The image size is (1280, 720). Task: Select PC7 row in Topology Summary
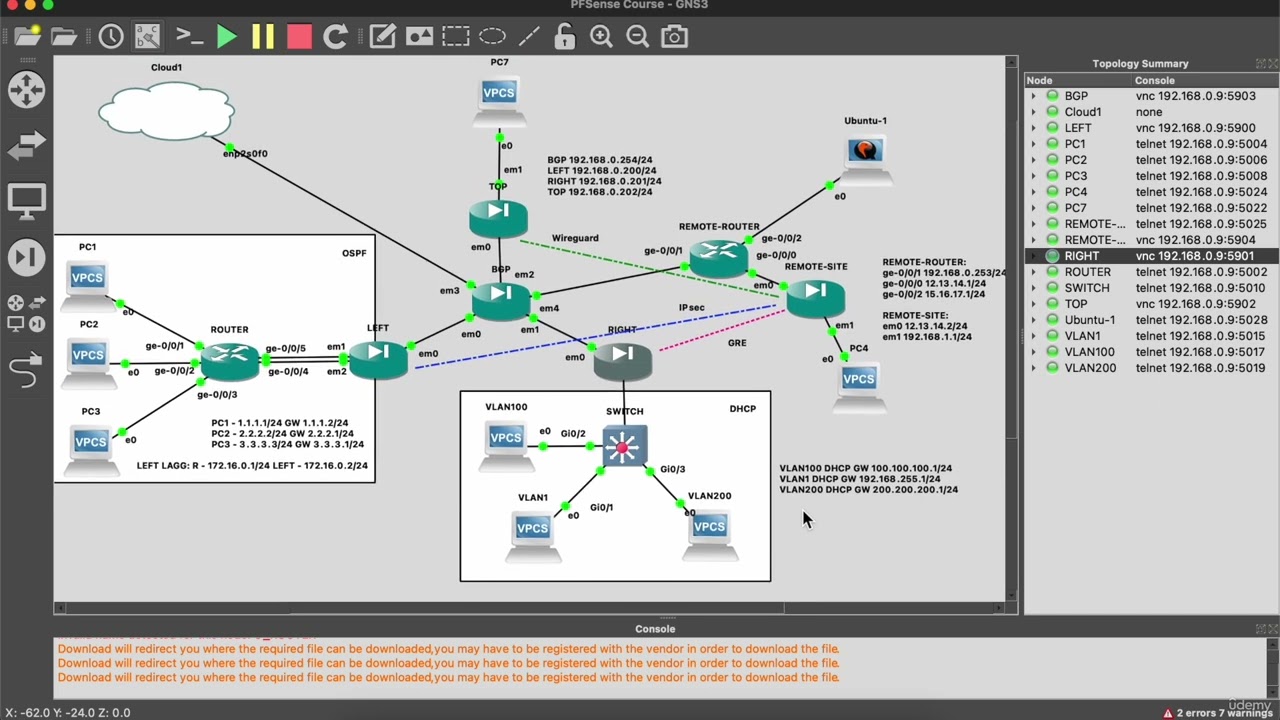[1151, 208]
